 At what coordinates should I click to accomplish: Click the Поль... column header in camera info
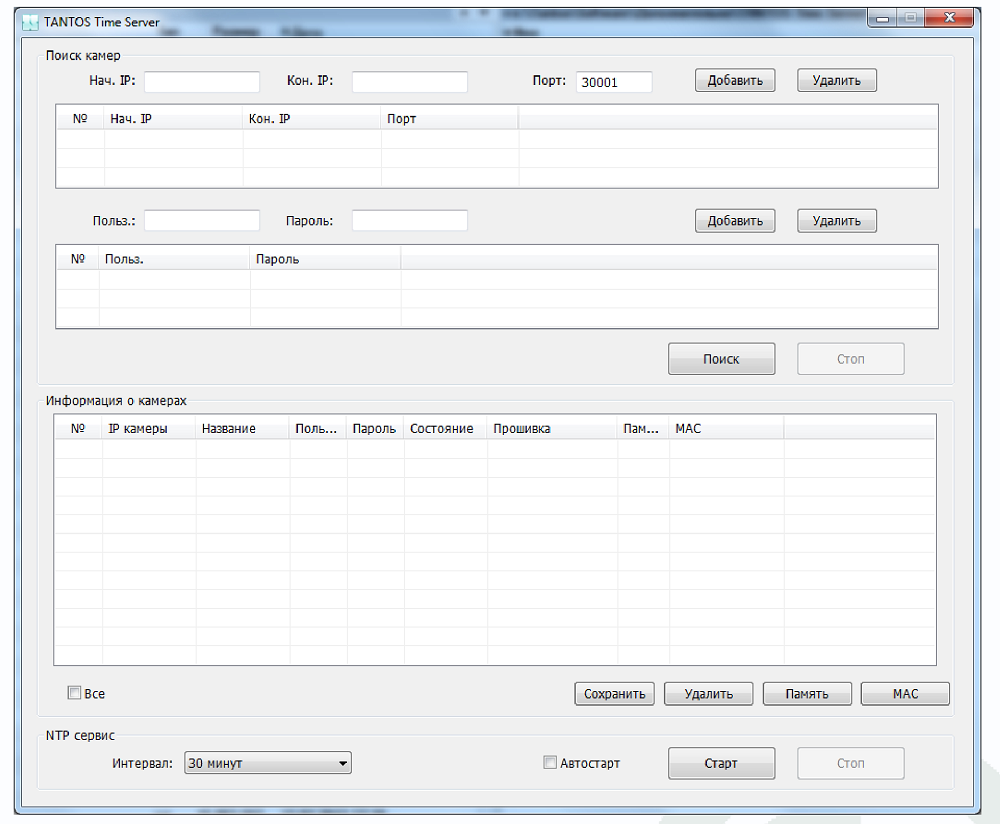pyautogui.click(x=318, y=429)
